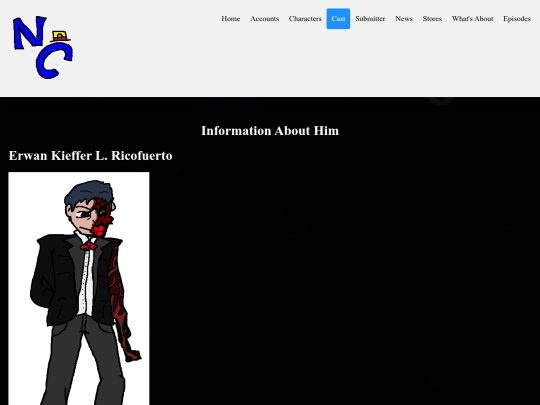Navigate to News
The width and height of the screenshot is (540, 405).
coord(404,19)
